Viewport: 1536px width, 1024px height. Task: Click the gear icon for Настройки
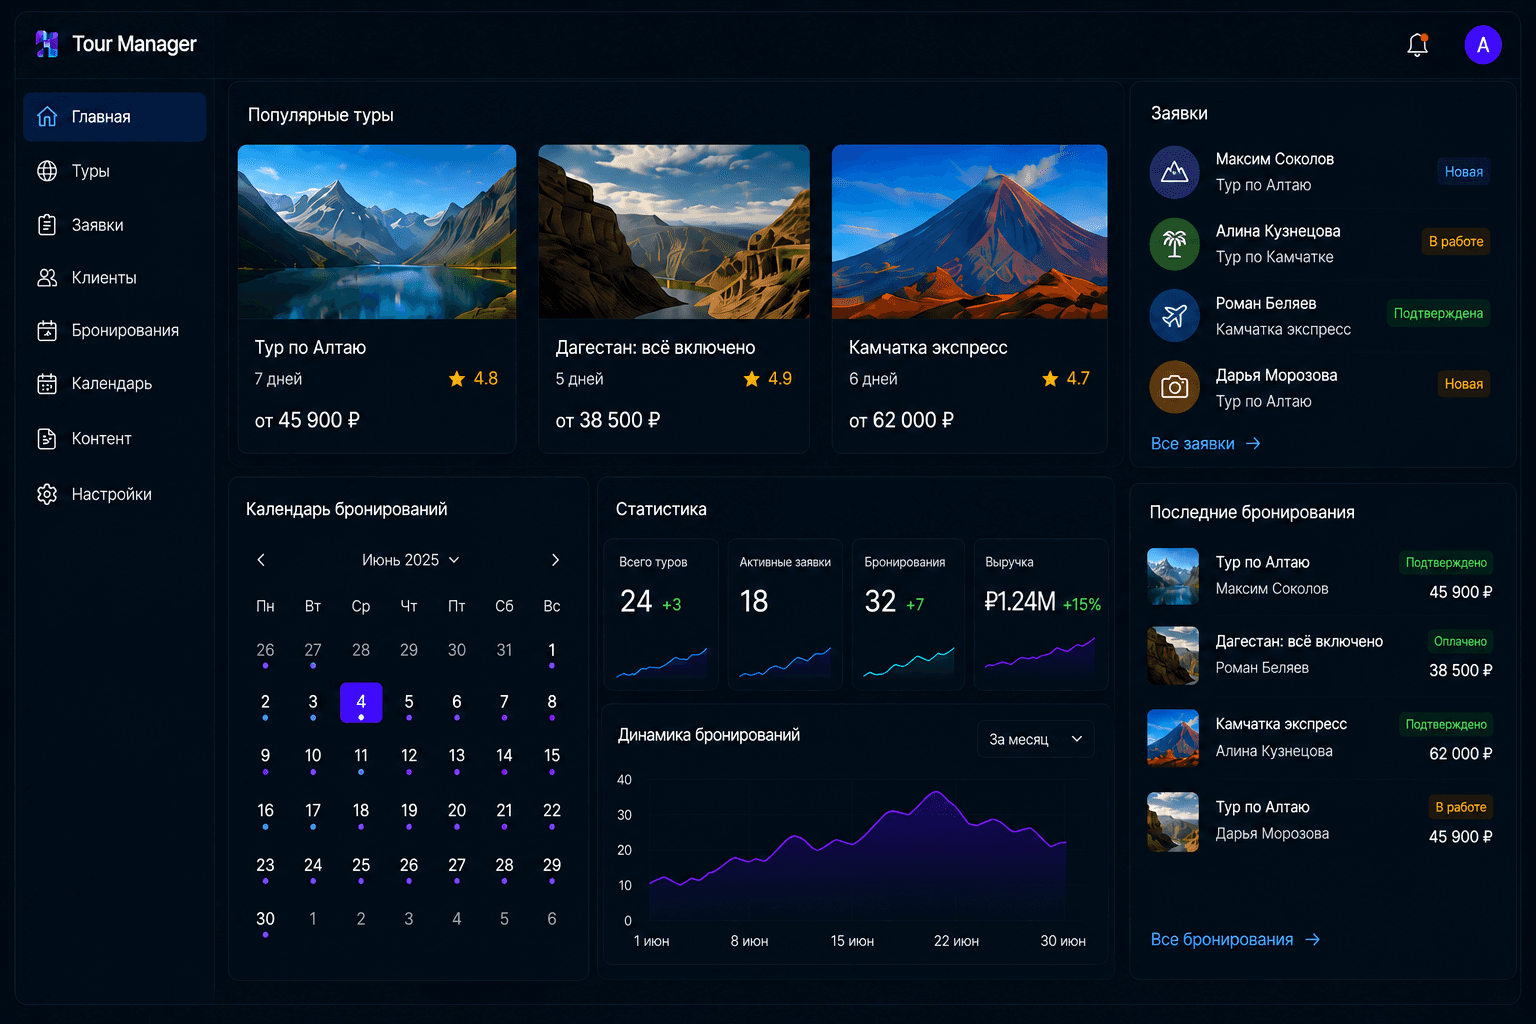coord(47,494)
